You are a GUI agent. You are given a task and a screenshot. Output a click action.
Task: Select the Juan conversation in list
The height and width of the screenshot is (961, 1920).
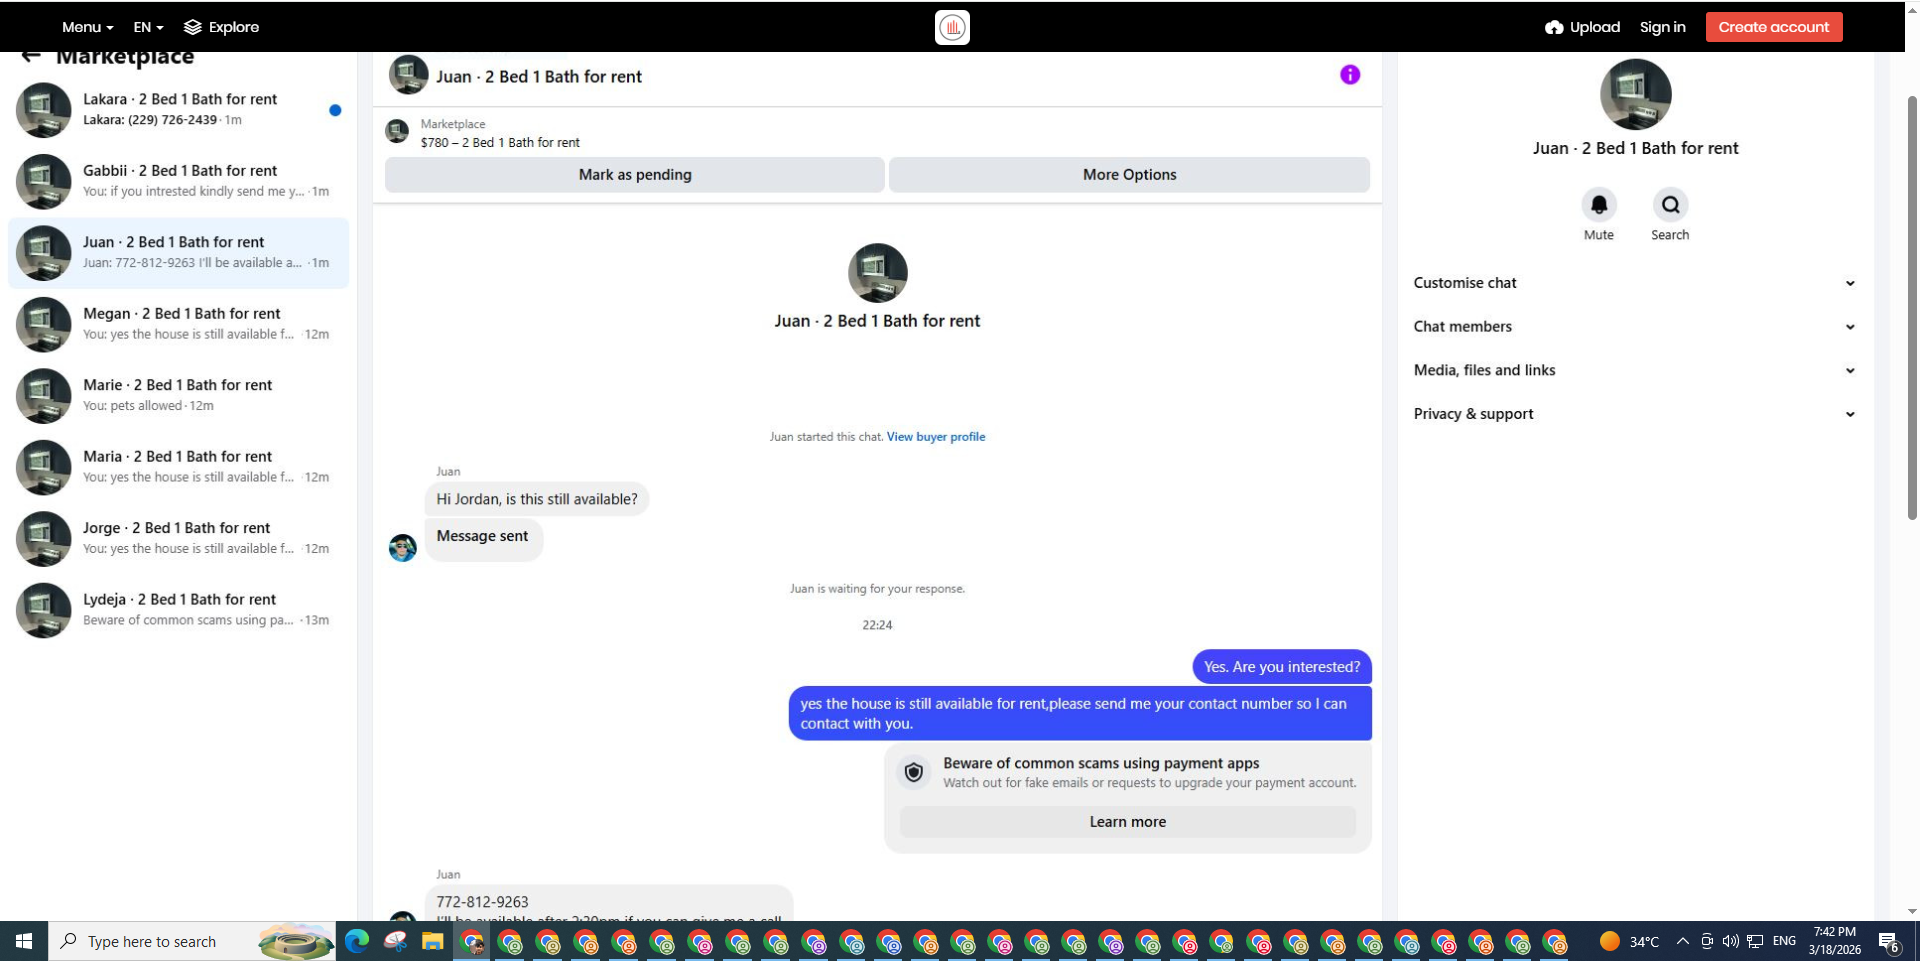(178, 253)
